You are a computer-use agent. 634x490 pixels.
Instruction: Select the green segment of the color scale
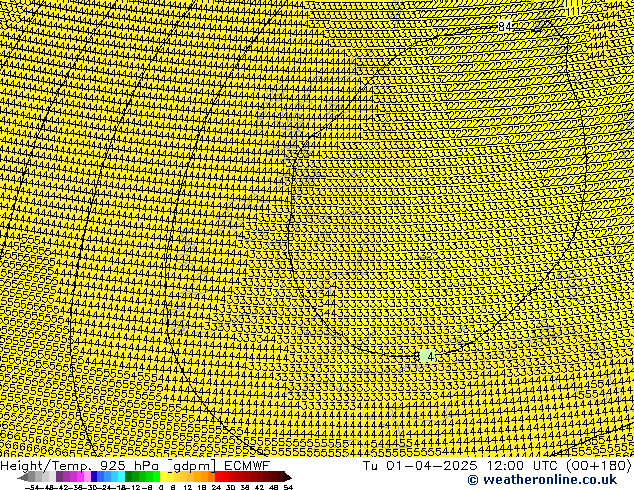tap(142, 477)
